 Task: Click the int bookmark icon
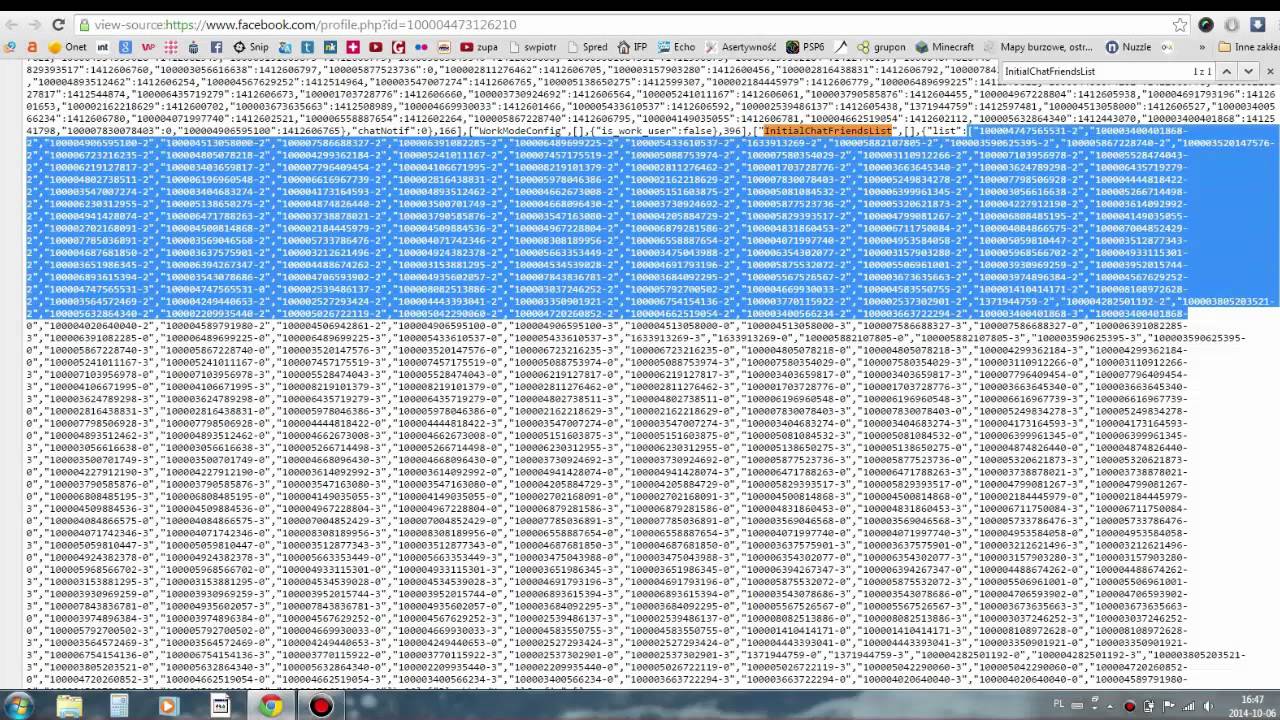[102, 47]
